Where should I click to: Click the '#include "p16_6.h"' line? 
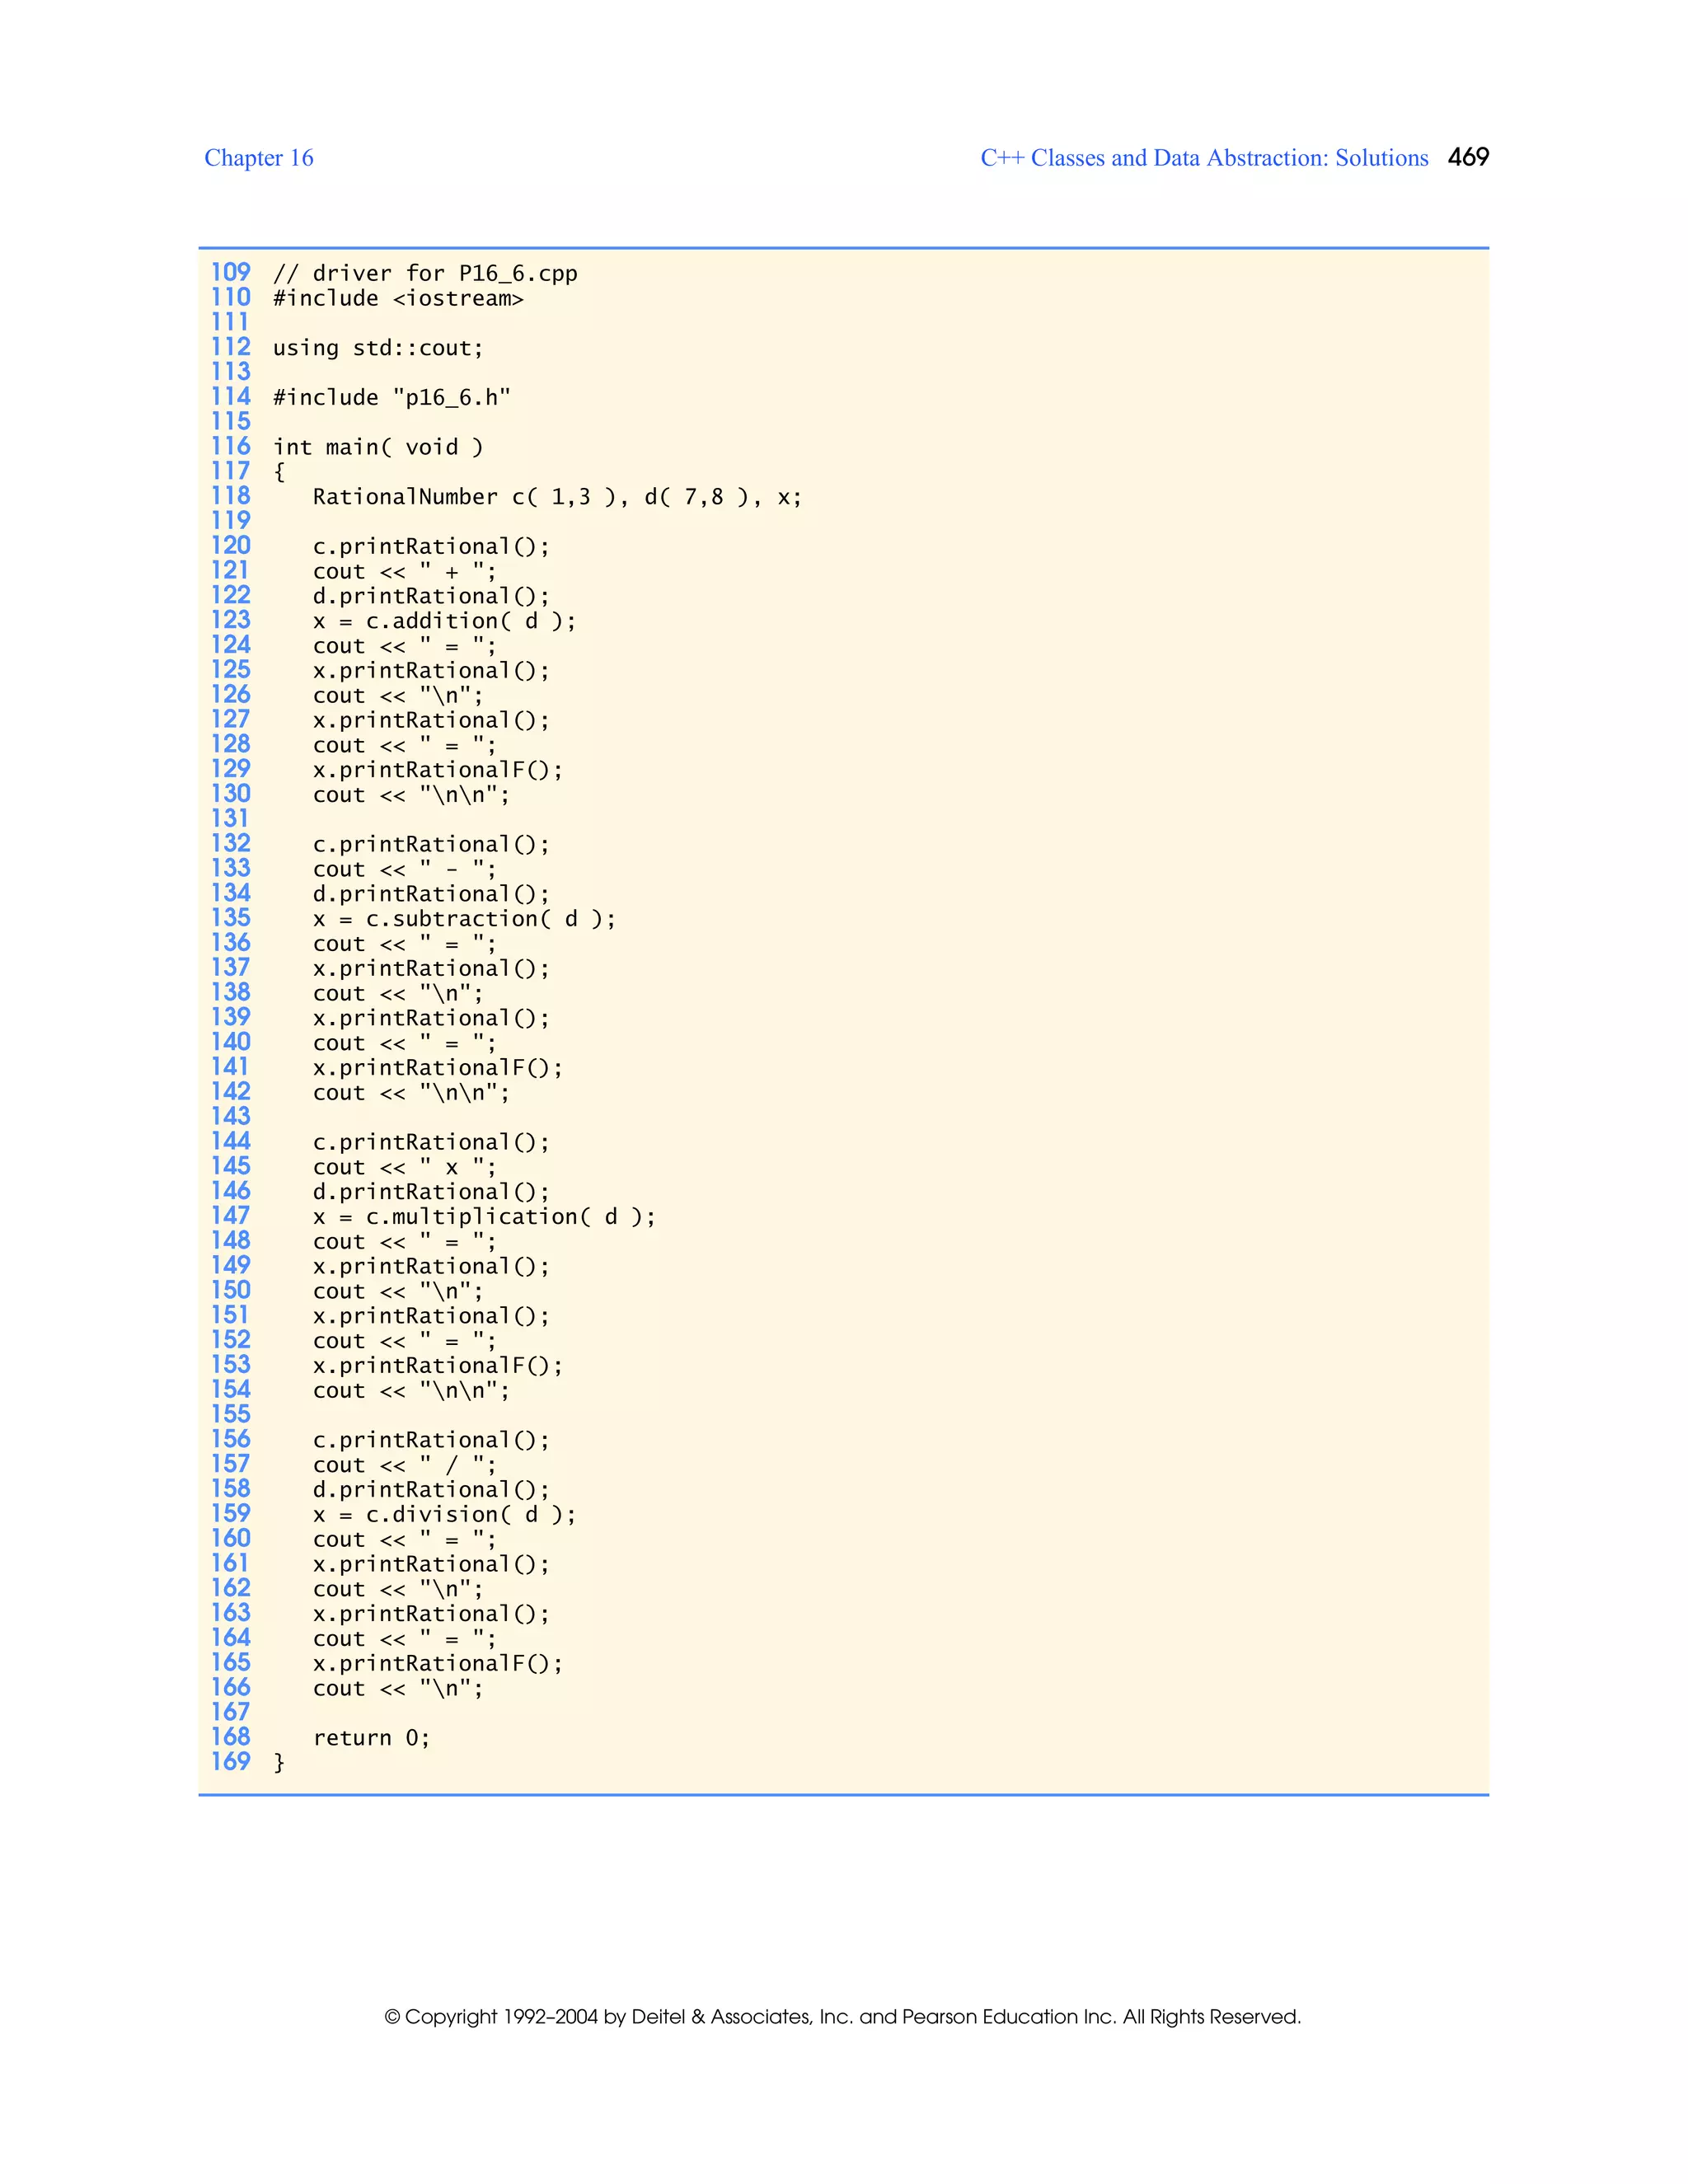coord(392,398)
